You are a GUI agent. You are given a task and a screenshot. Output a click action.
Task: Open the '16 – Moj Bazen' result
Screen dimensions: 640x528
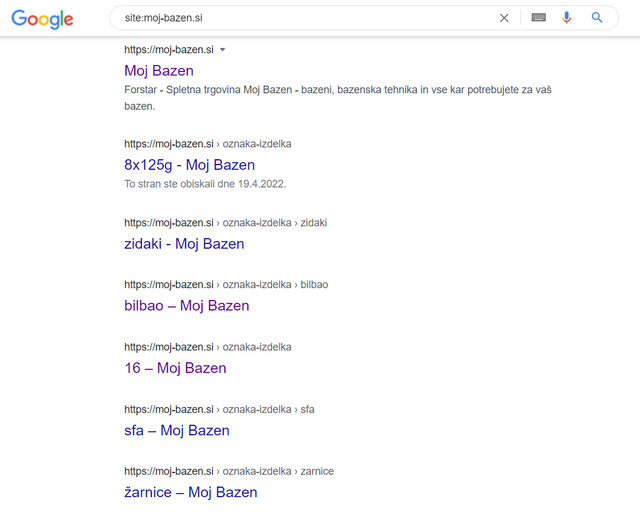coord(175,368)
